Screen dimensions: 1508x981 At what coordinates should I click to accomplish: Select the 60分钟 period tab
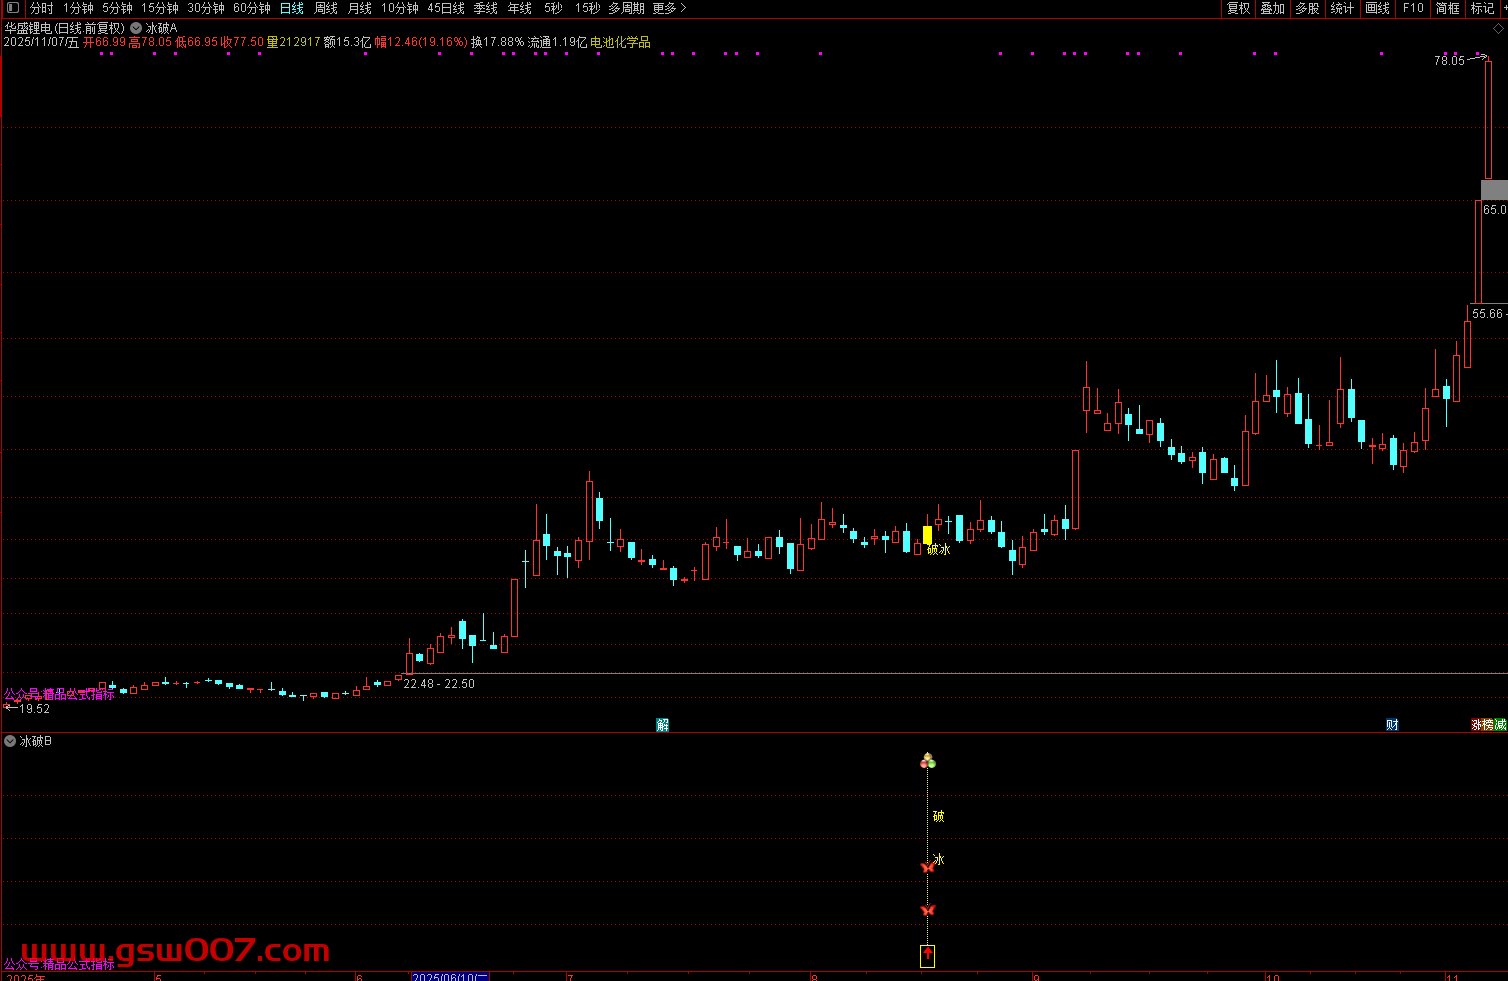pos(252,8)
